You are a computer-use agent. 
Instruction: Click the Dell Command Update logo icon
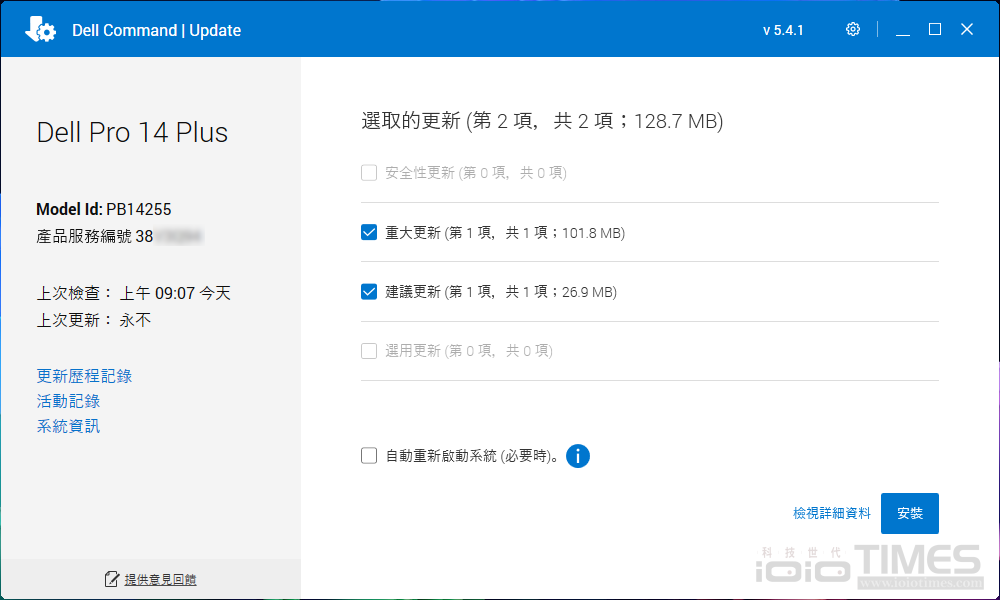pos(40,29)
